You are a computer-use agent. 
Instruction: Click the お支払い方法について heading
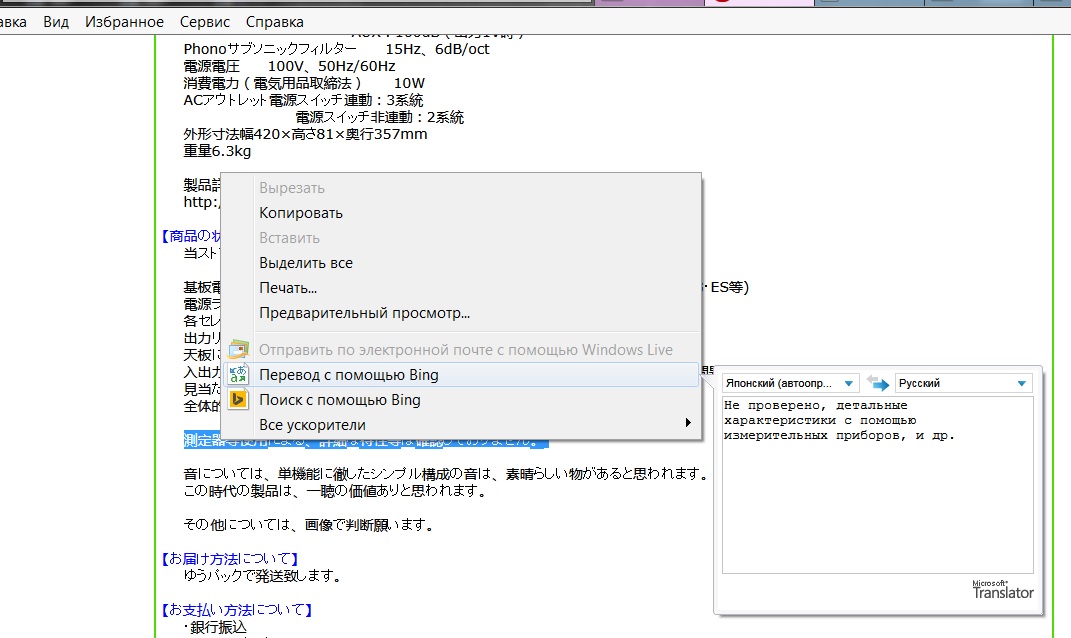(237, 610)
